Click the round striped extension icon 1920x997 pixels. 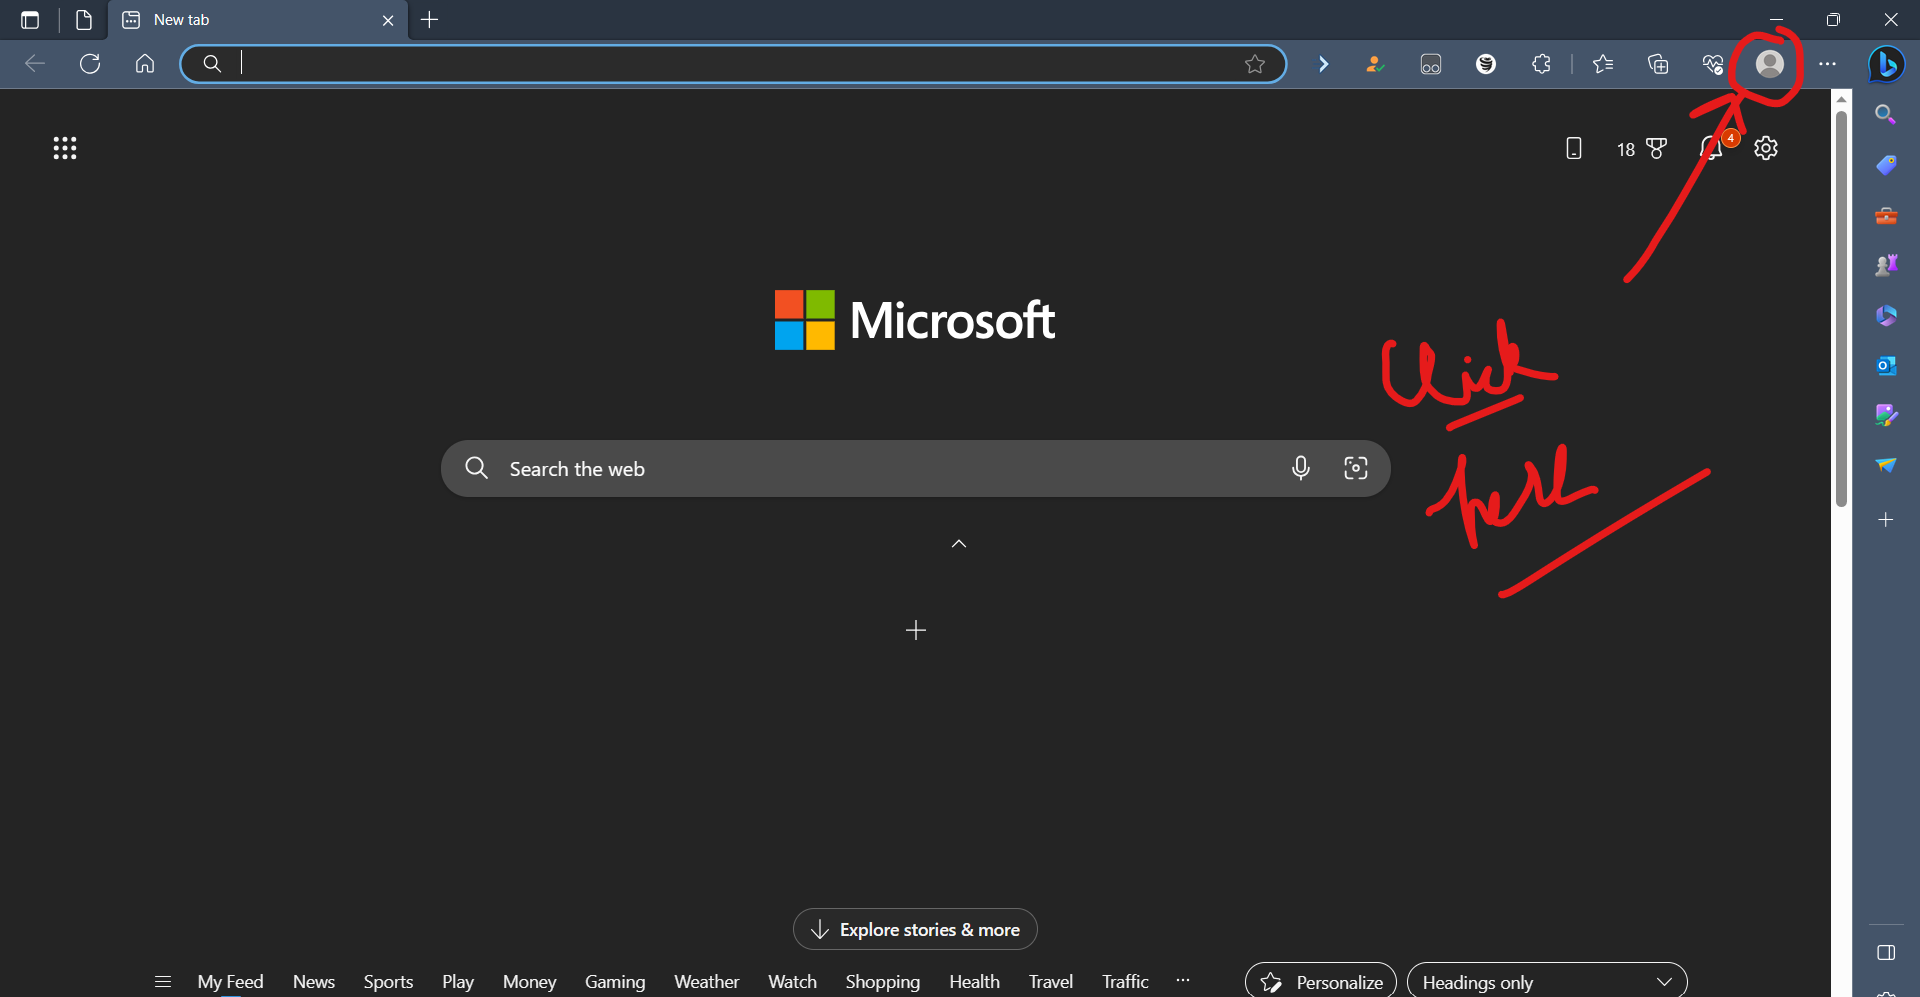(x=1486, y=64)
